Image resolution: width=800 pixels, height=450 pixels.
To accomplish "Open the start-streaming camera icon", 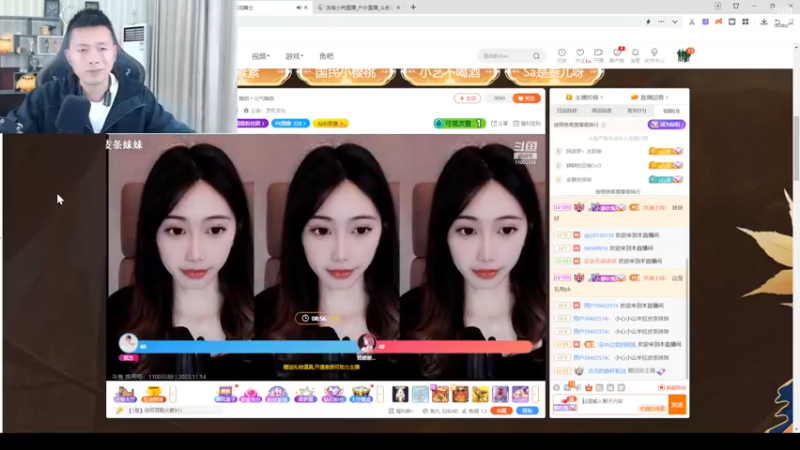I will 598,55.
